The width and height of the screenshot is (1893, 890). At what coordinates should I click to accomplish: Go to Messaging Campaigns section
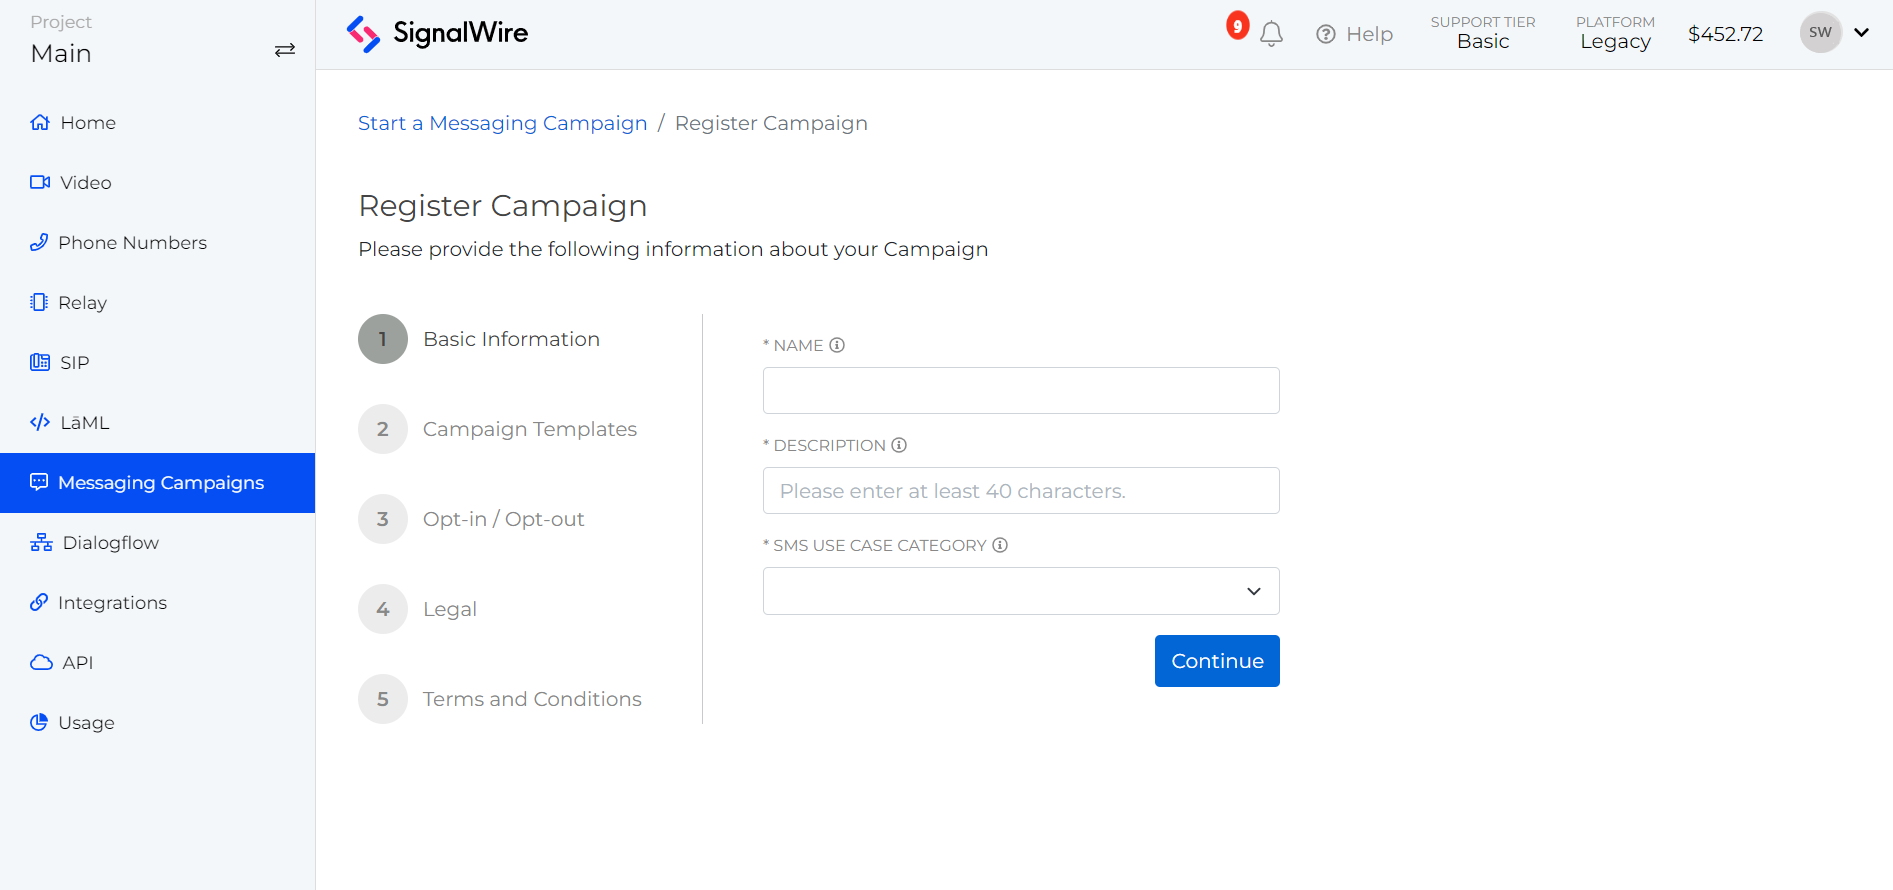click(160, 483)
